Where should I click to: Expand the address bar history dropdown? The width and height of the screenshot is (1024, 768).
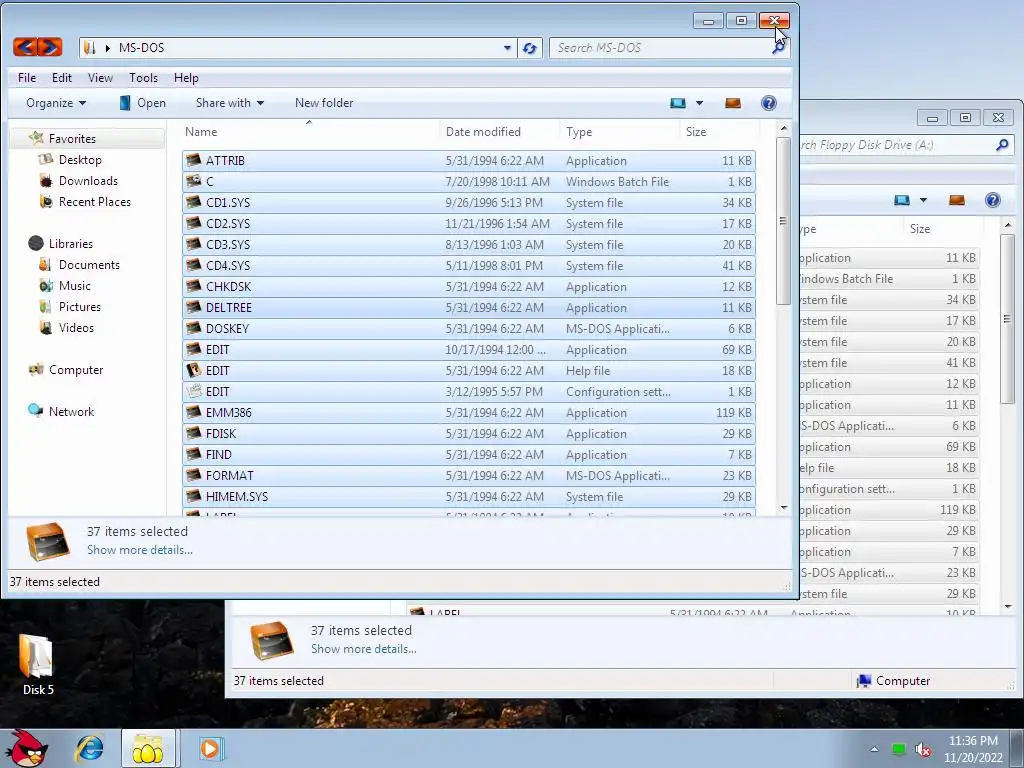pos(507,48)
